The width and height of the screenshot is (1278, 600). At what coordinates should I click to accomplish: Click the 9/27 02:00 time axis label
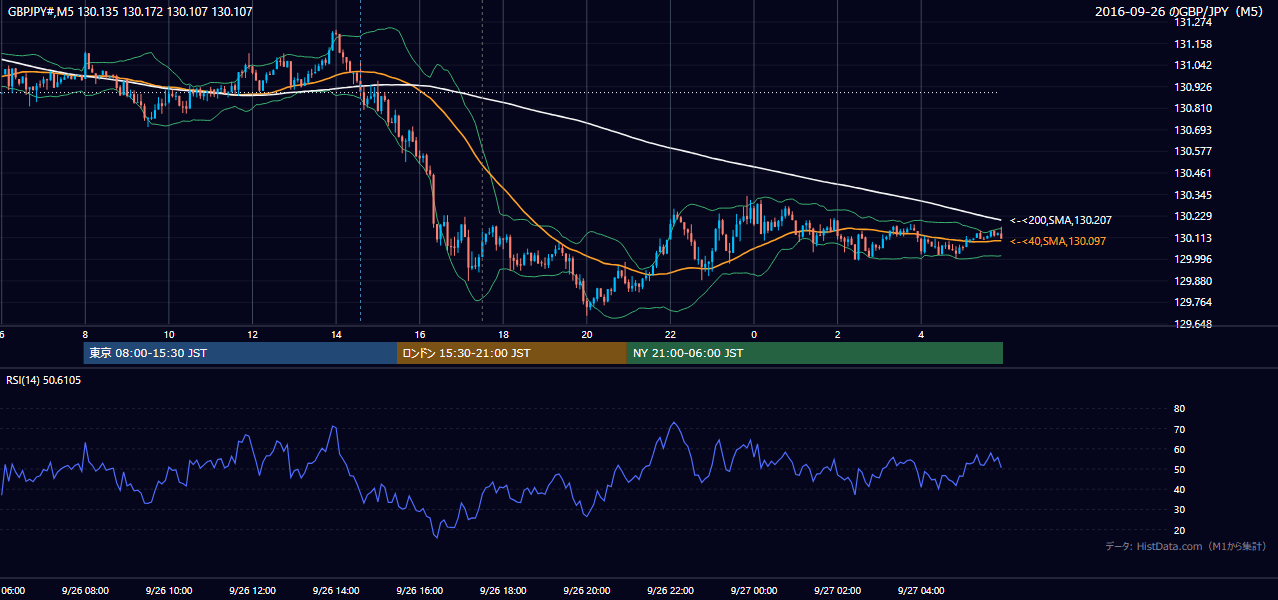click(837, 591)
